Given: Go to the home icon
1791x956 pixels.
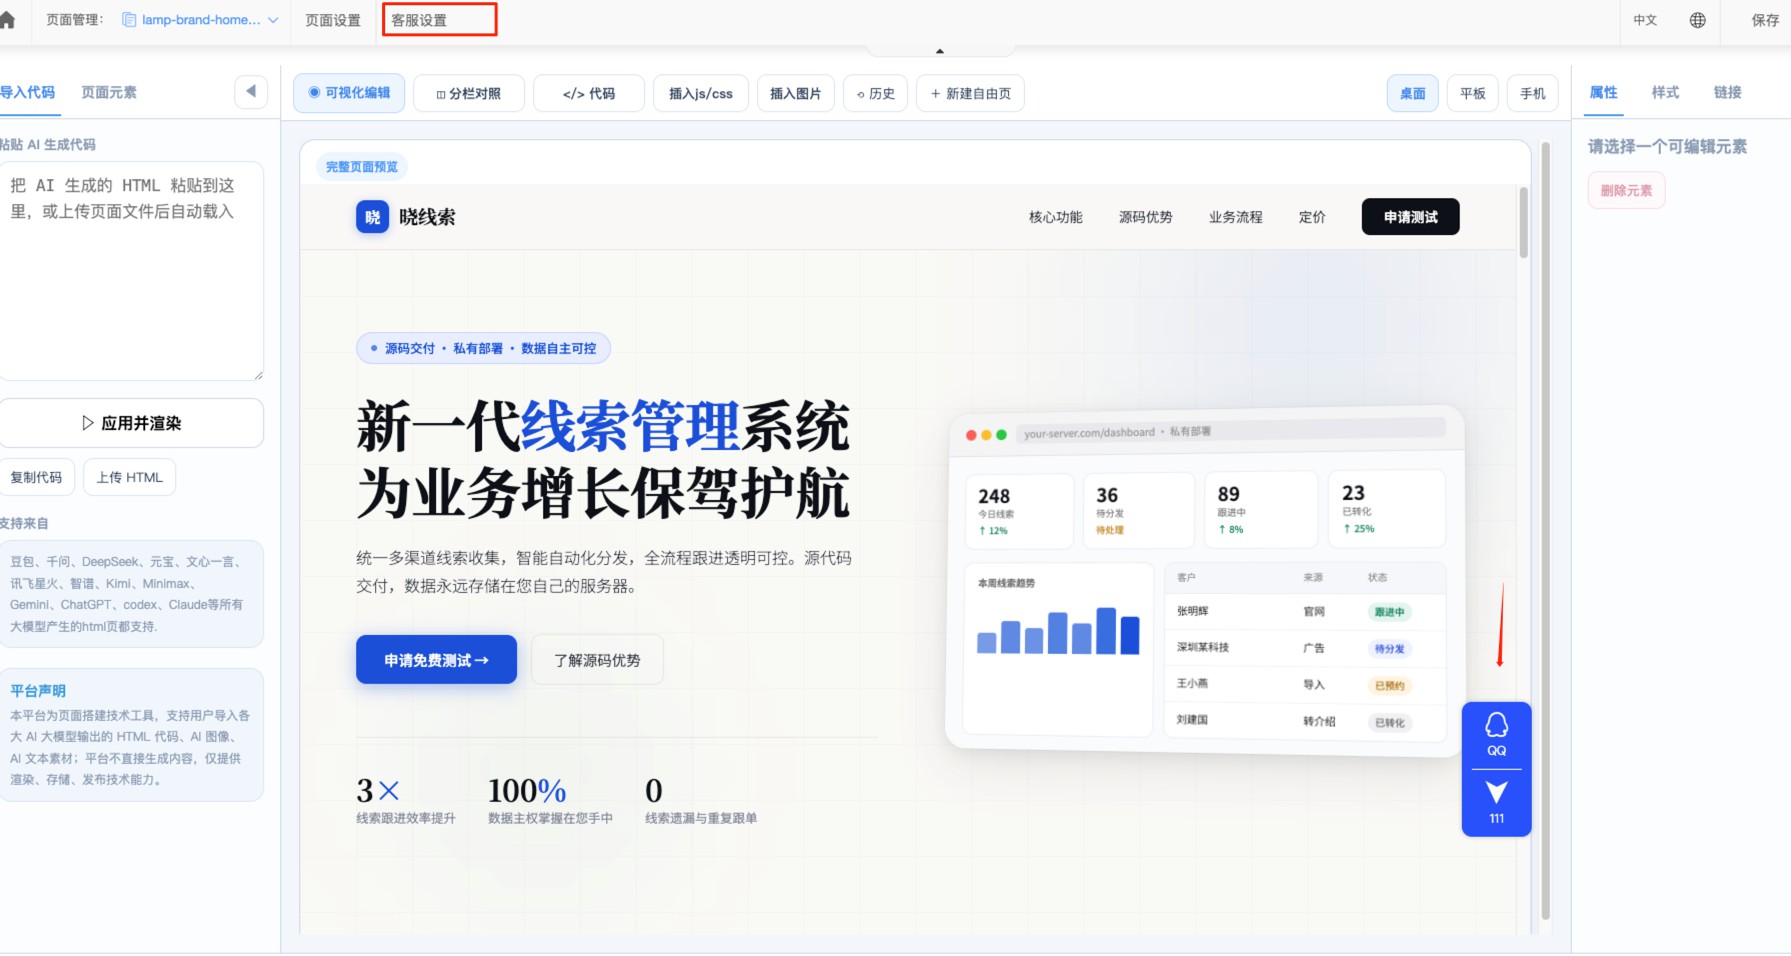Looking at the screenshot, I should pyautogui.click(x=7, y=20).
